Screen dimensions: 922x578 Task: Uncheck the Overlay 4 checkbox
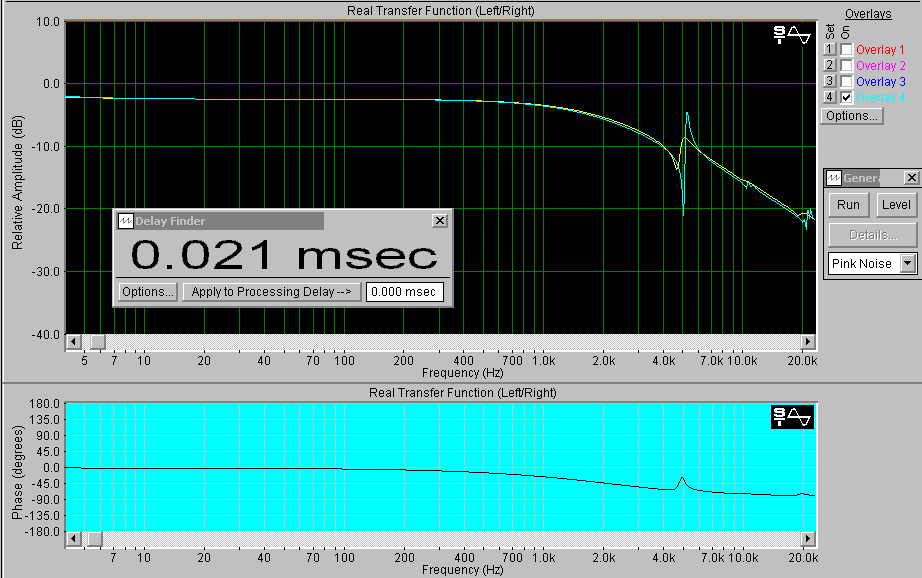click(846, 97)
